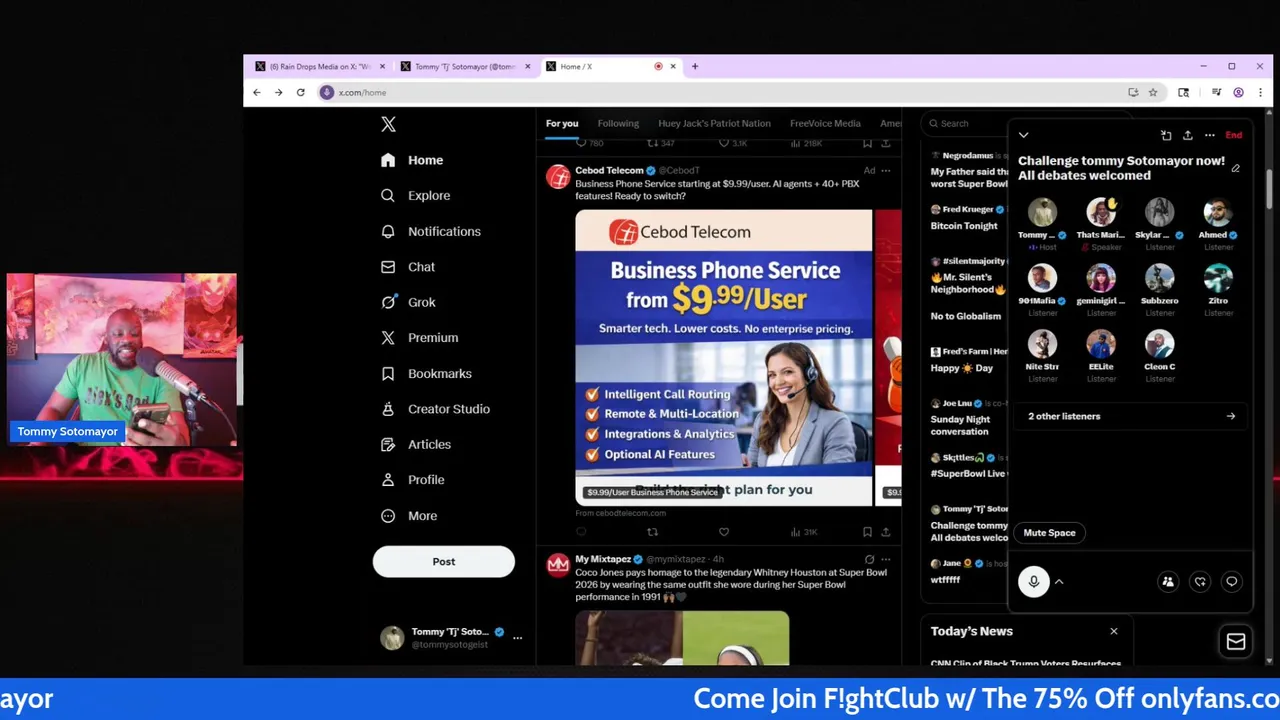Screen dimensions: 1280x720
Task: Open Bookmarks in the sidebar
Action: pyautogui.click(x=426, y=374)
